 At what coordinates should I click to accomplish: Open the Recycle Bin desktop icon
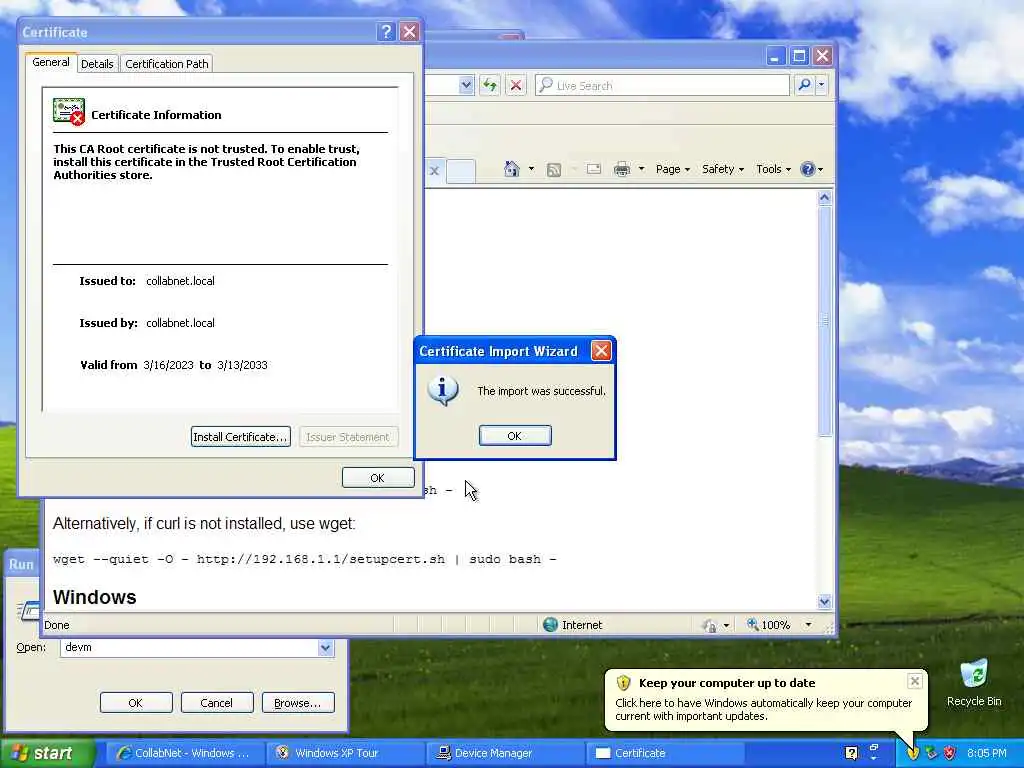[974, 682]
